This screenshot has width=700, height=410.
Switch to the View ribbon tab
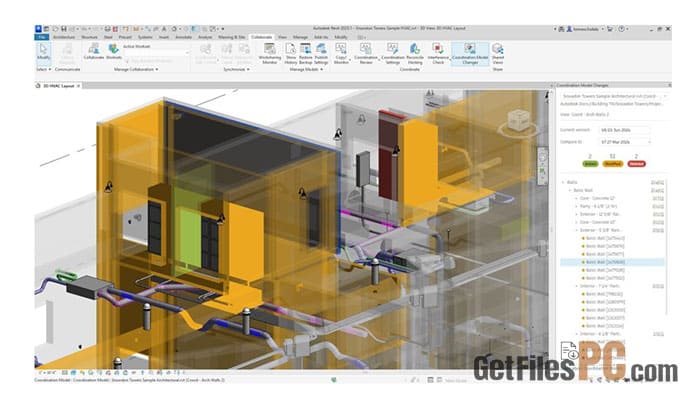[283, 38]
